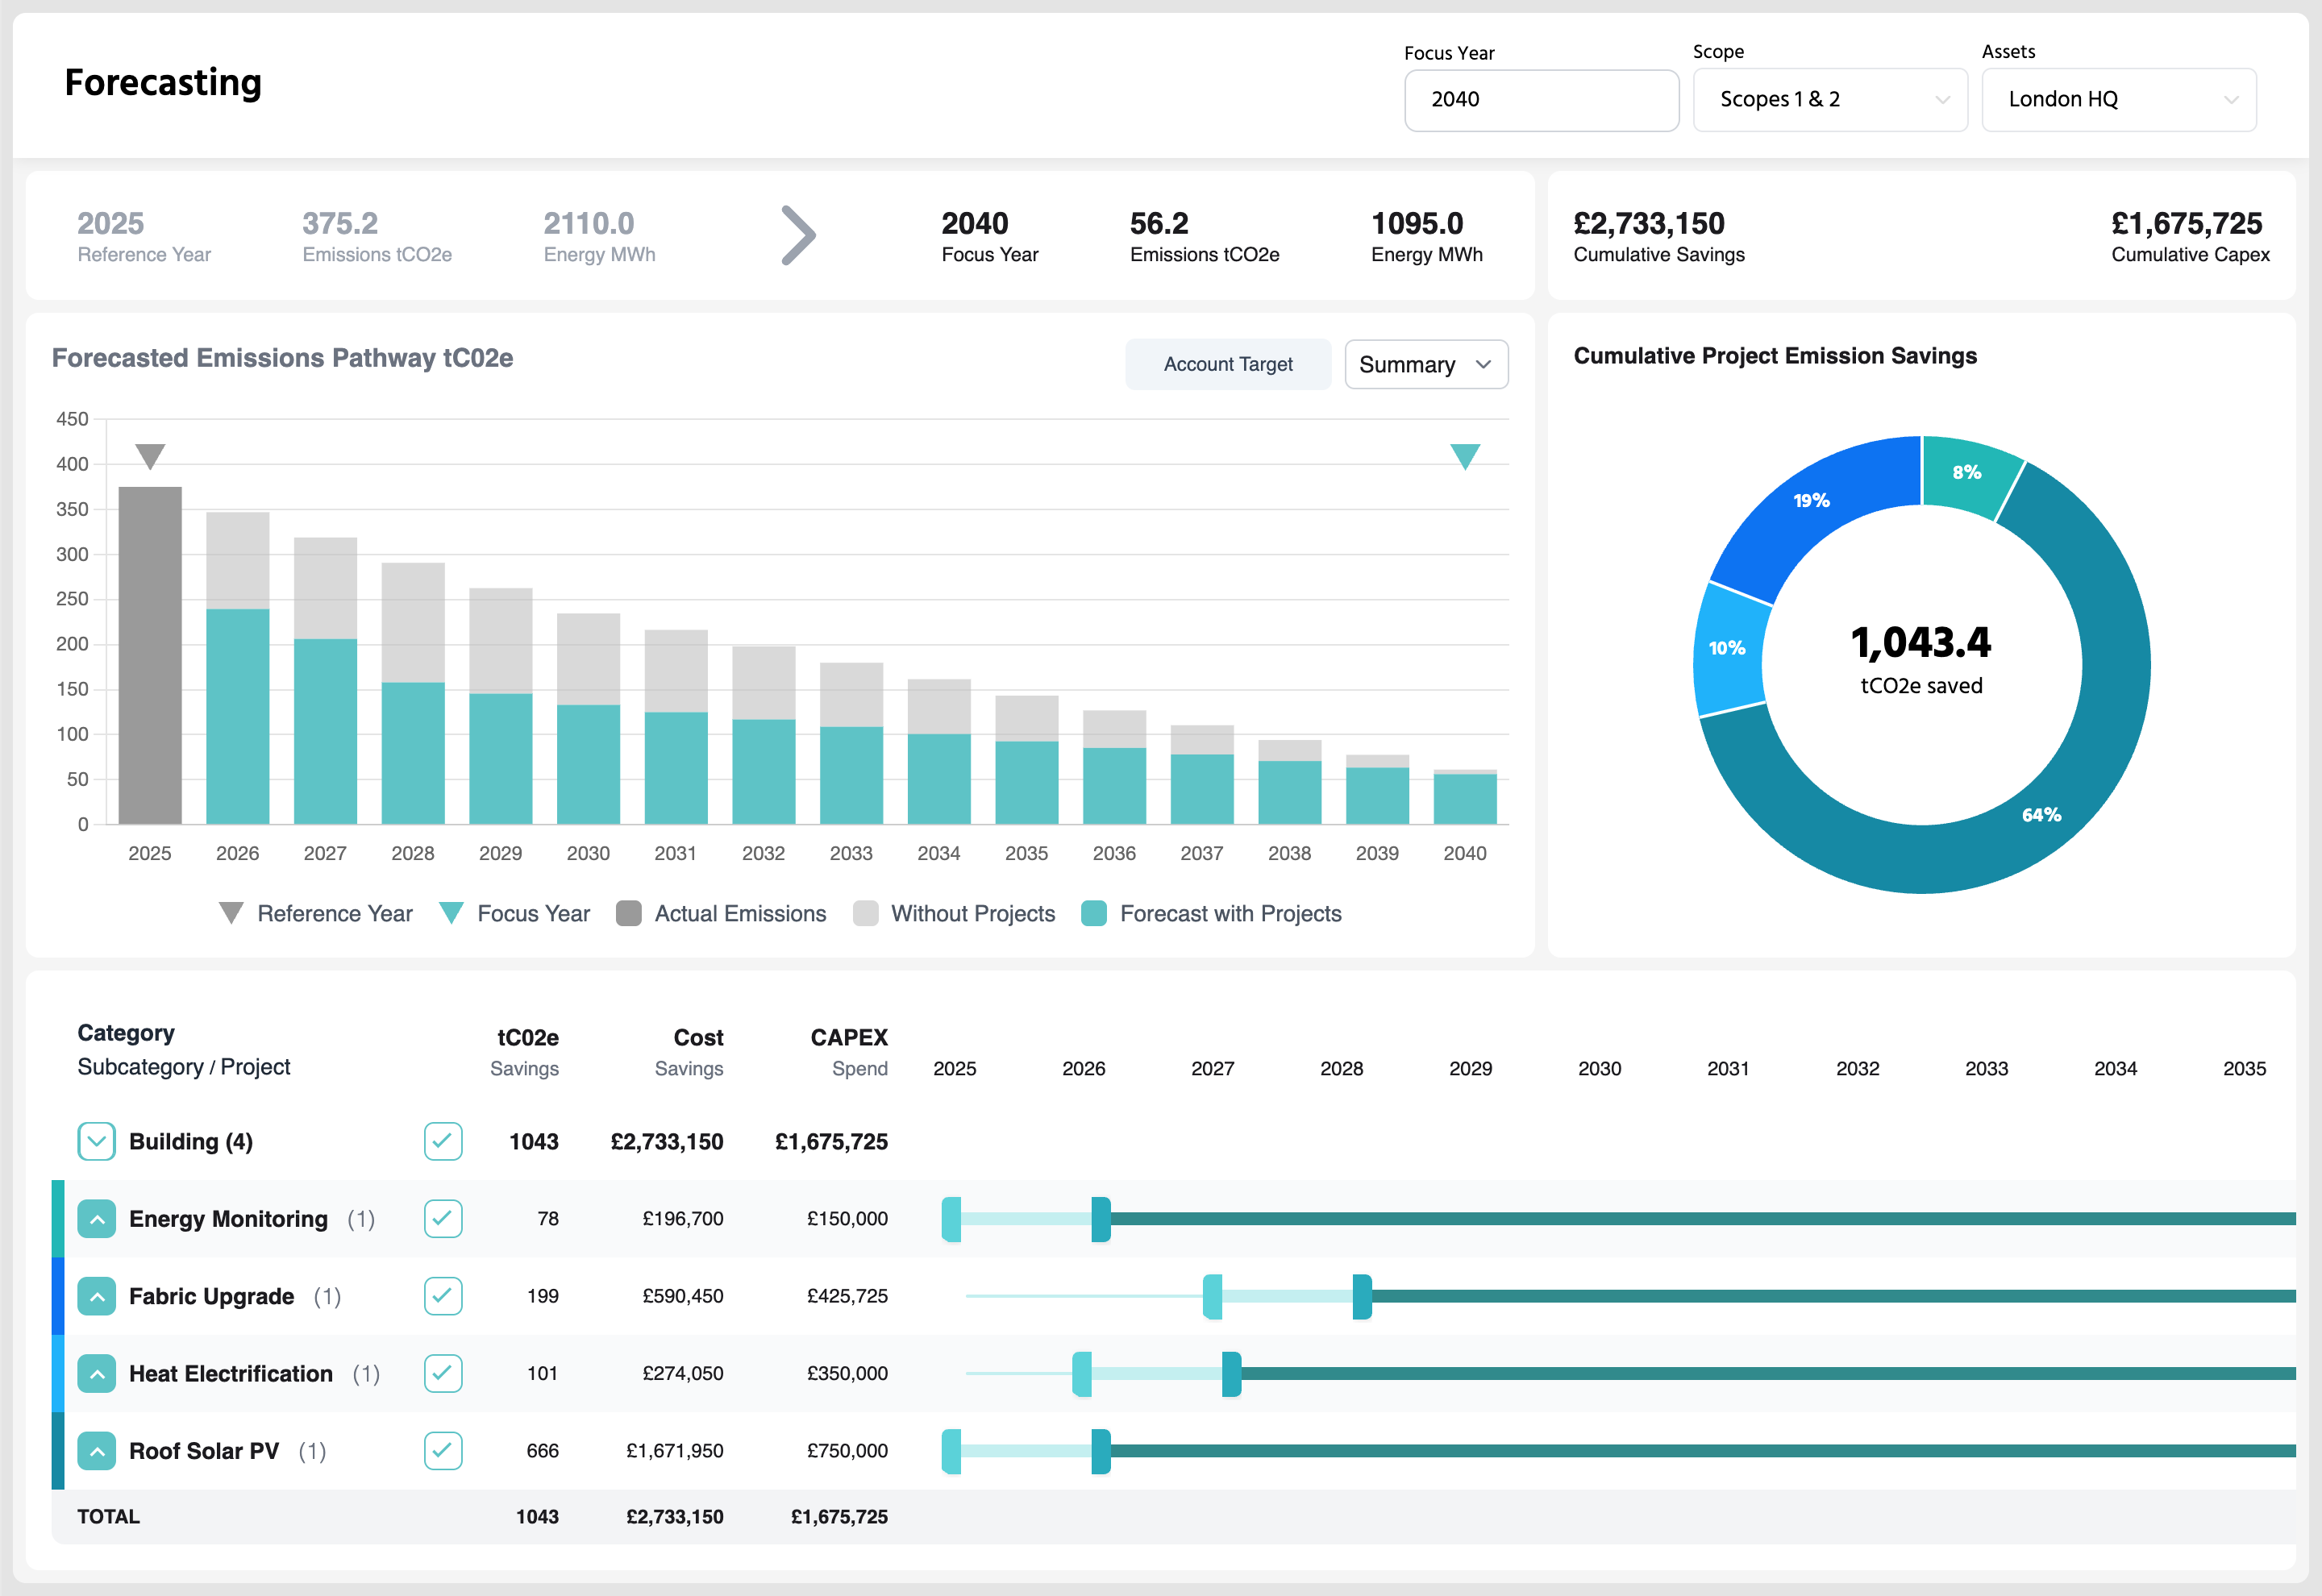Click the 56.2 focus year emissions value
Viewport: 2322px width, 1596px height.
1159,223
